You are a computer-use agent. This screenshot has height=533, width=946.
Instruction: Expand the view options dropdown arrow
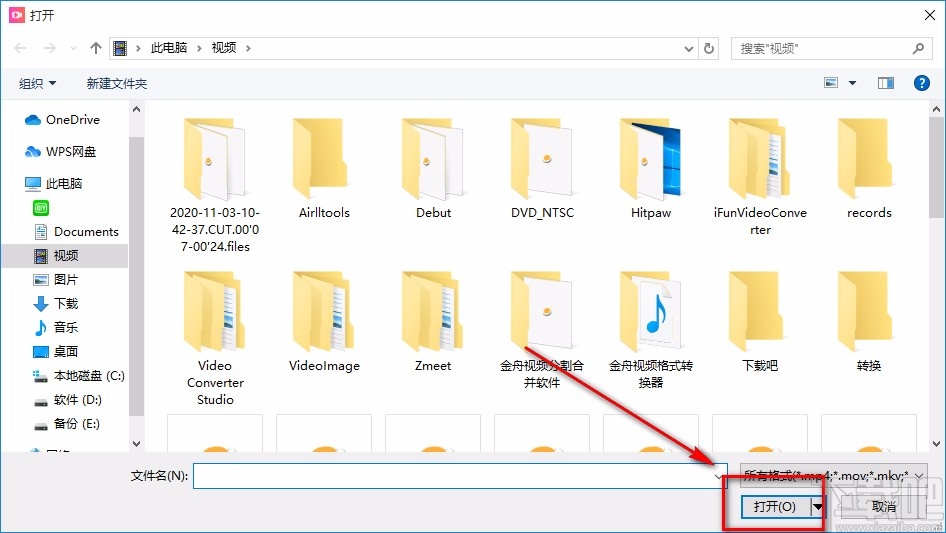852,83
